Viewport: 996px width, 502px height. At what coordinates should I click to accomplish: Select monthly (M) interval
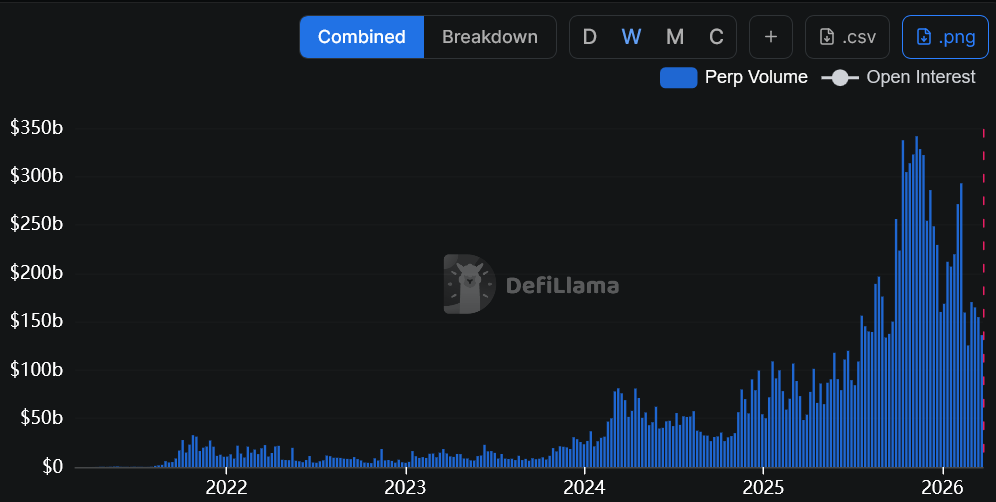pos(675,37)
